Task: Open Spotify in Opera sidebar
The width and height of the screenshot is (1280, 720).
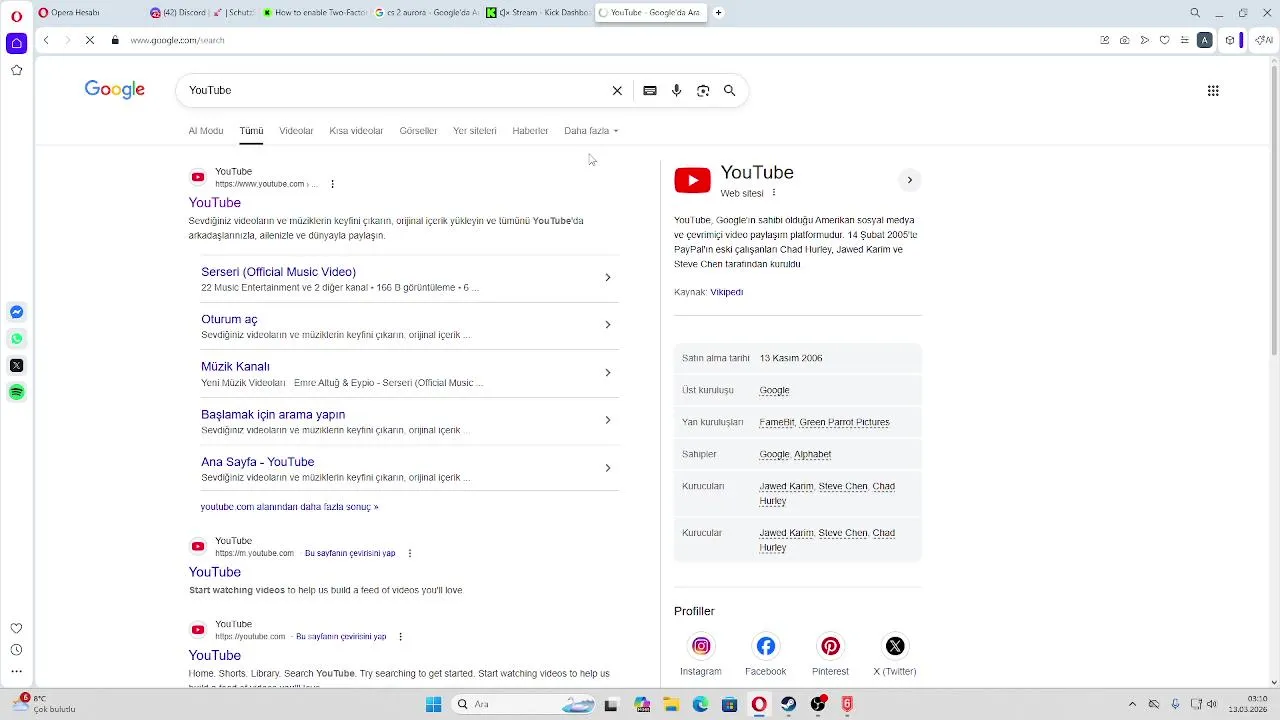Action: [16, 392]
